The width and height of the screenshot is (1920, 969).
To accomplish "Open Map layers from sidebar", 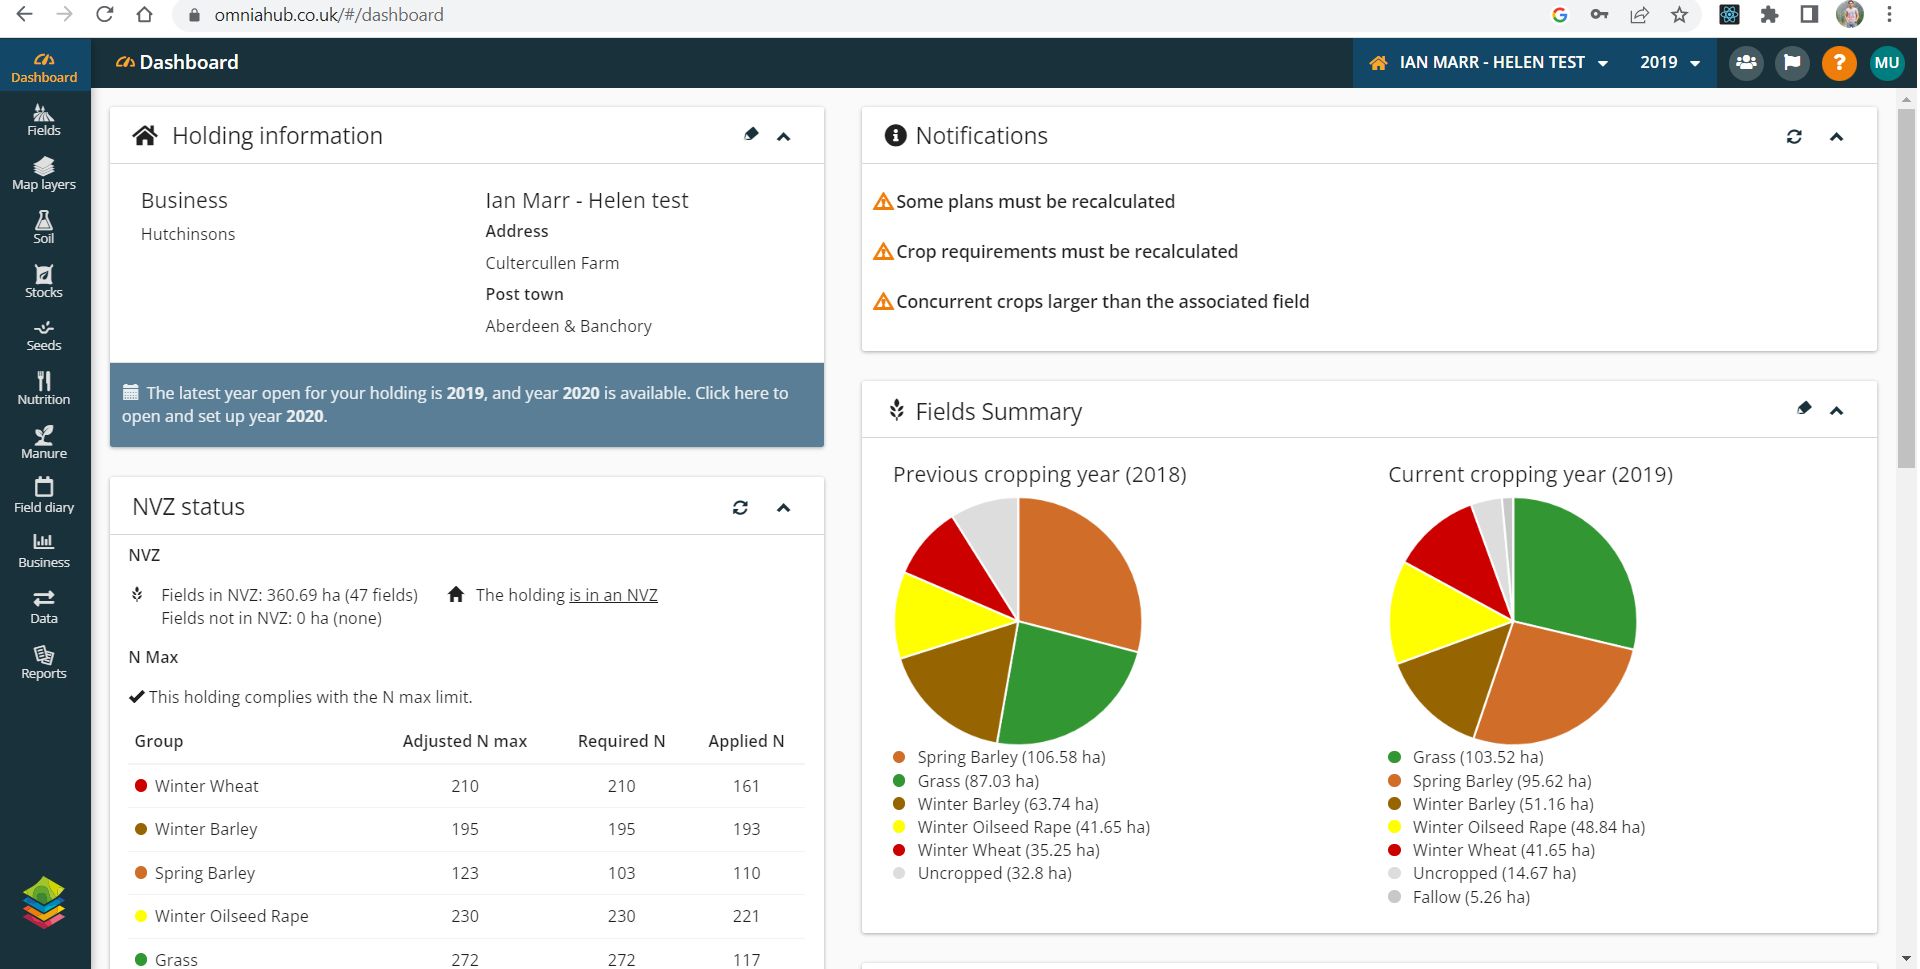I will point(44,174).
